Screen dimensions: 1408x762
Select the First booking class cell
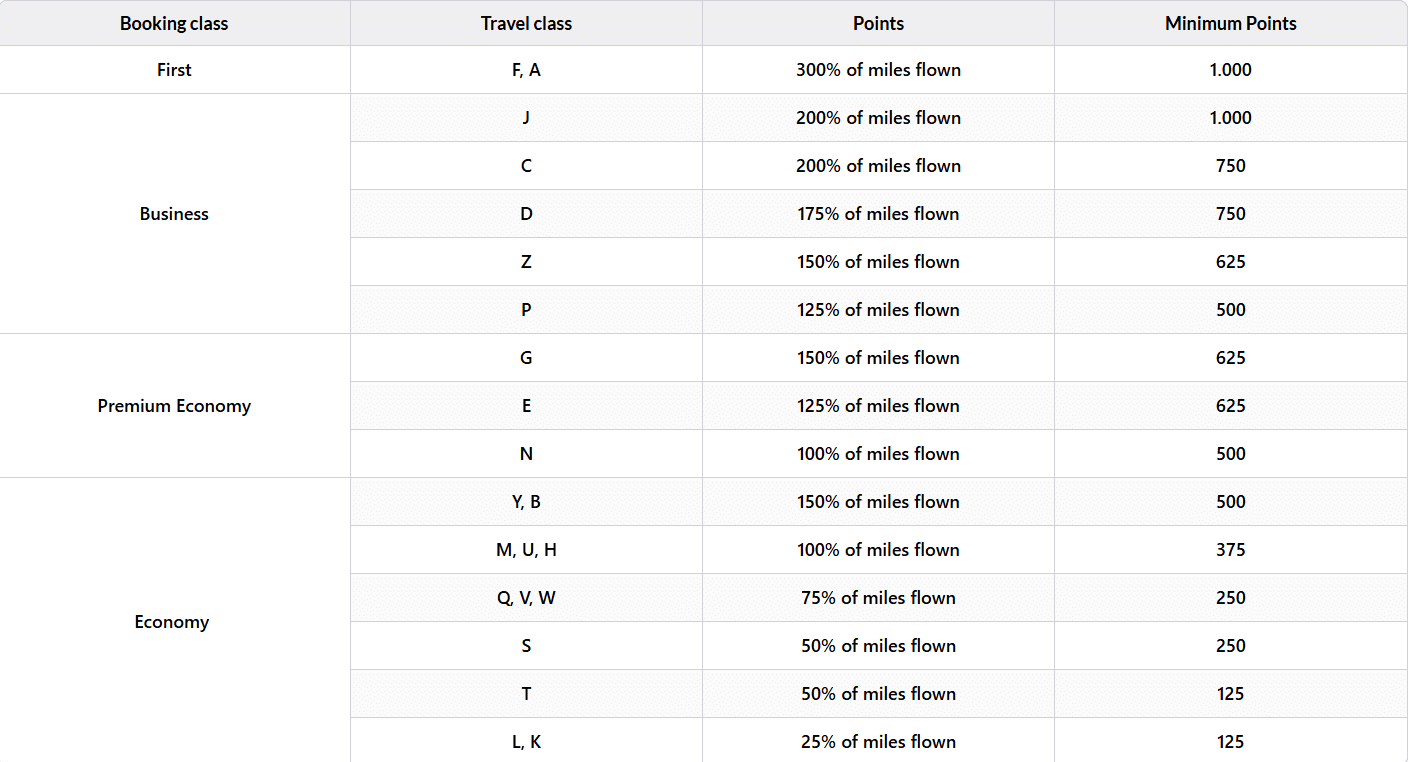(174, 70)
